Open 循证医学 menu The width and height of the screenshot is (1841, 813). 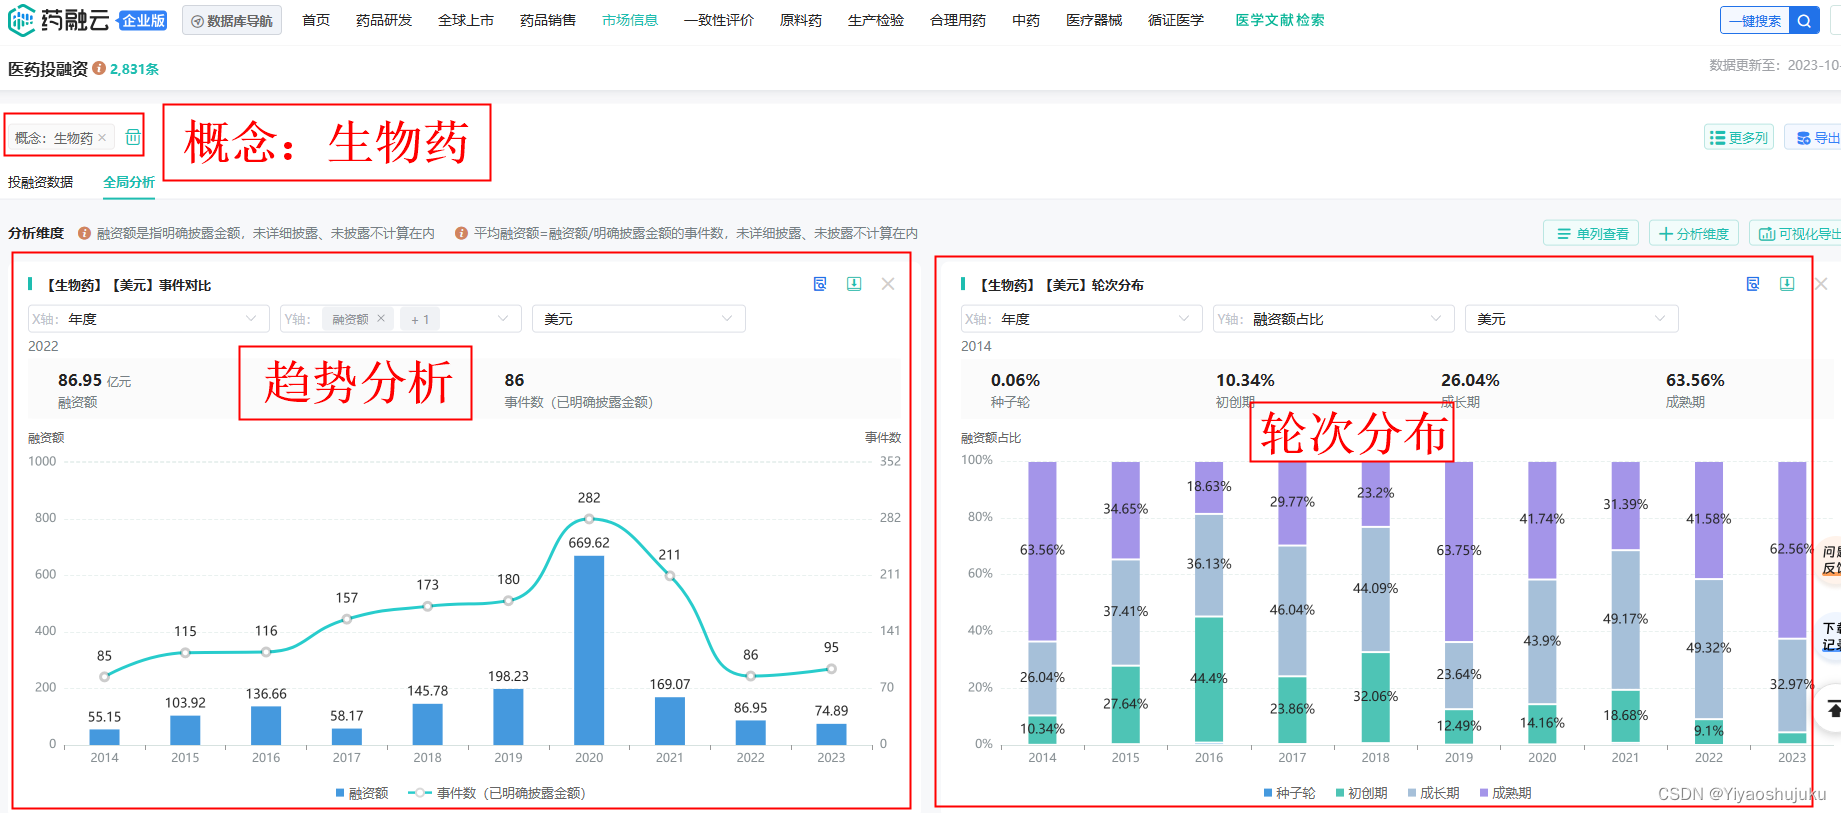[x=1176, y=20]
